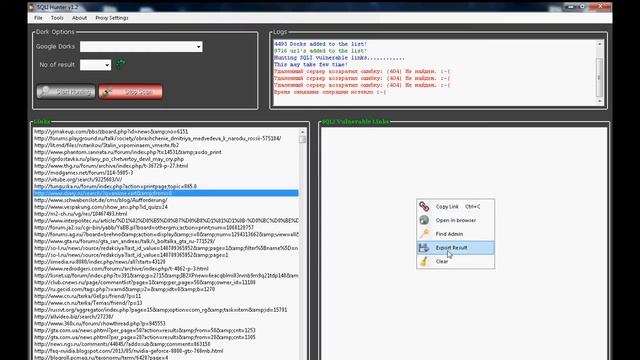Click the url's added to the list log line
This screenshot has height=360, width=640.
pos(320,51)
